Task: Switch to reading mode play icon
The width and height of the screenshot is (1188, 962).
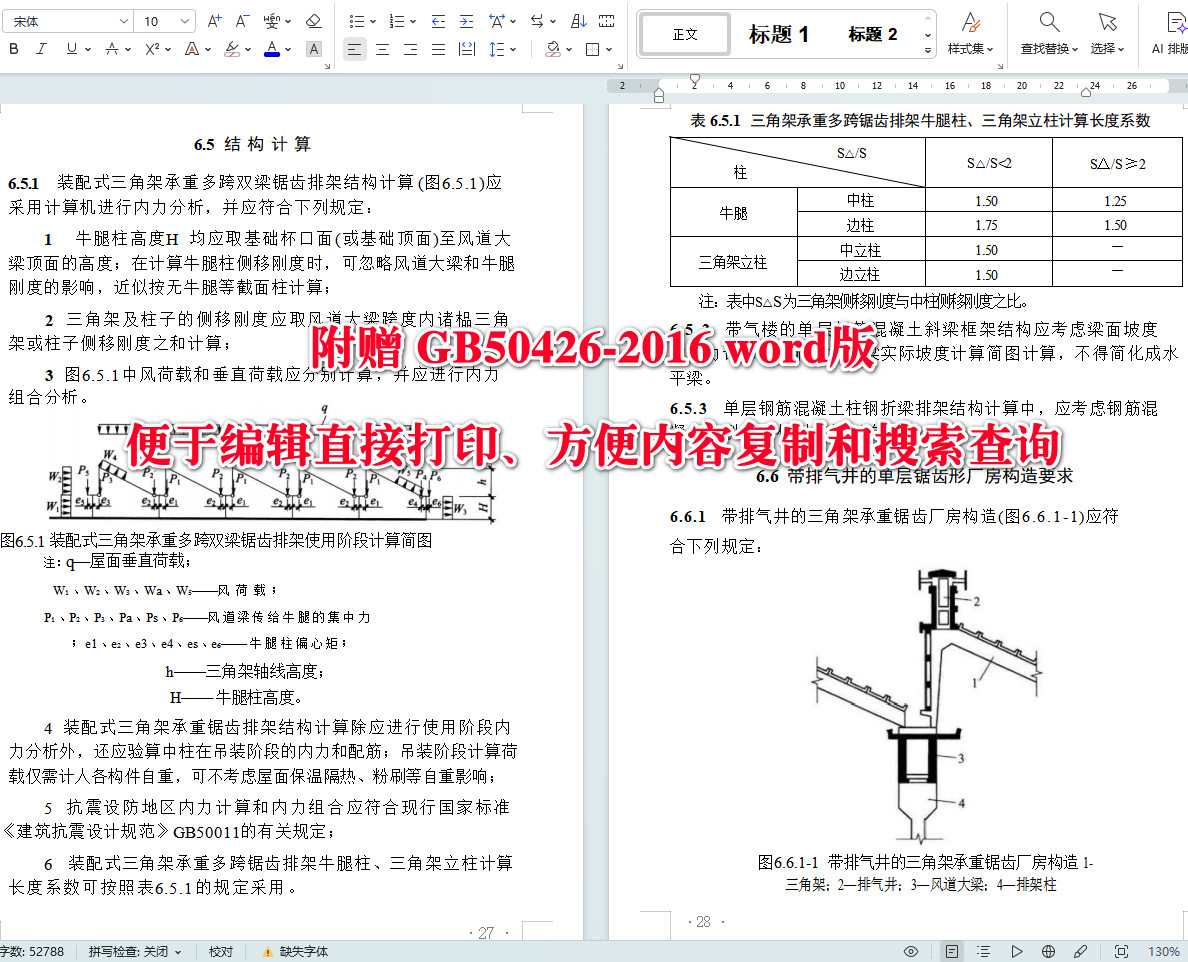Action: tap(1017, 951)
